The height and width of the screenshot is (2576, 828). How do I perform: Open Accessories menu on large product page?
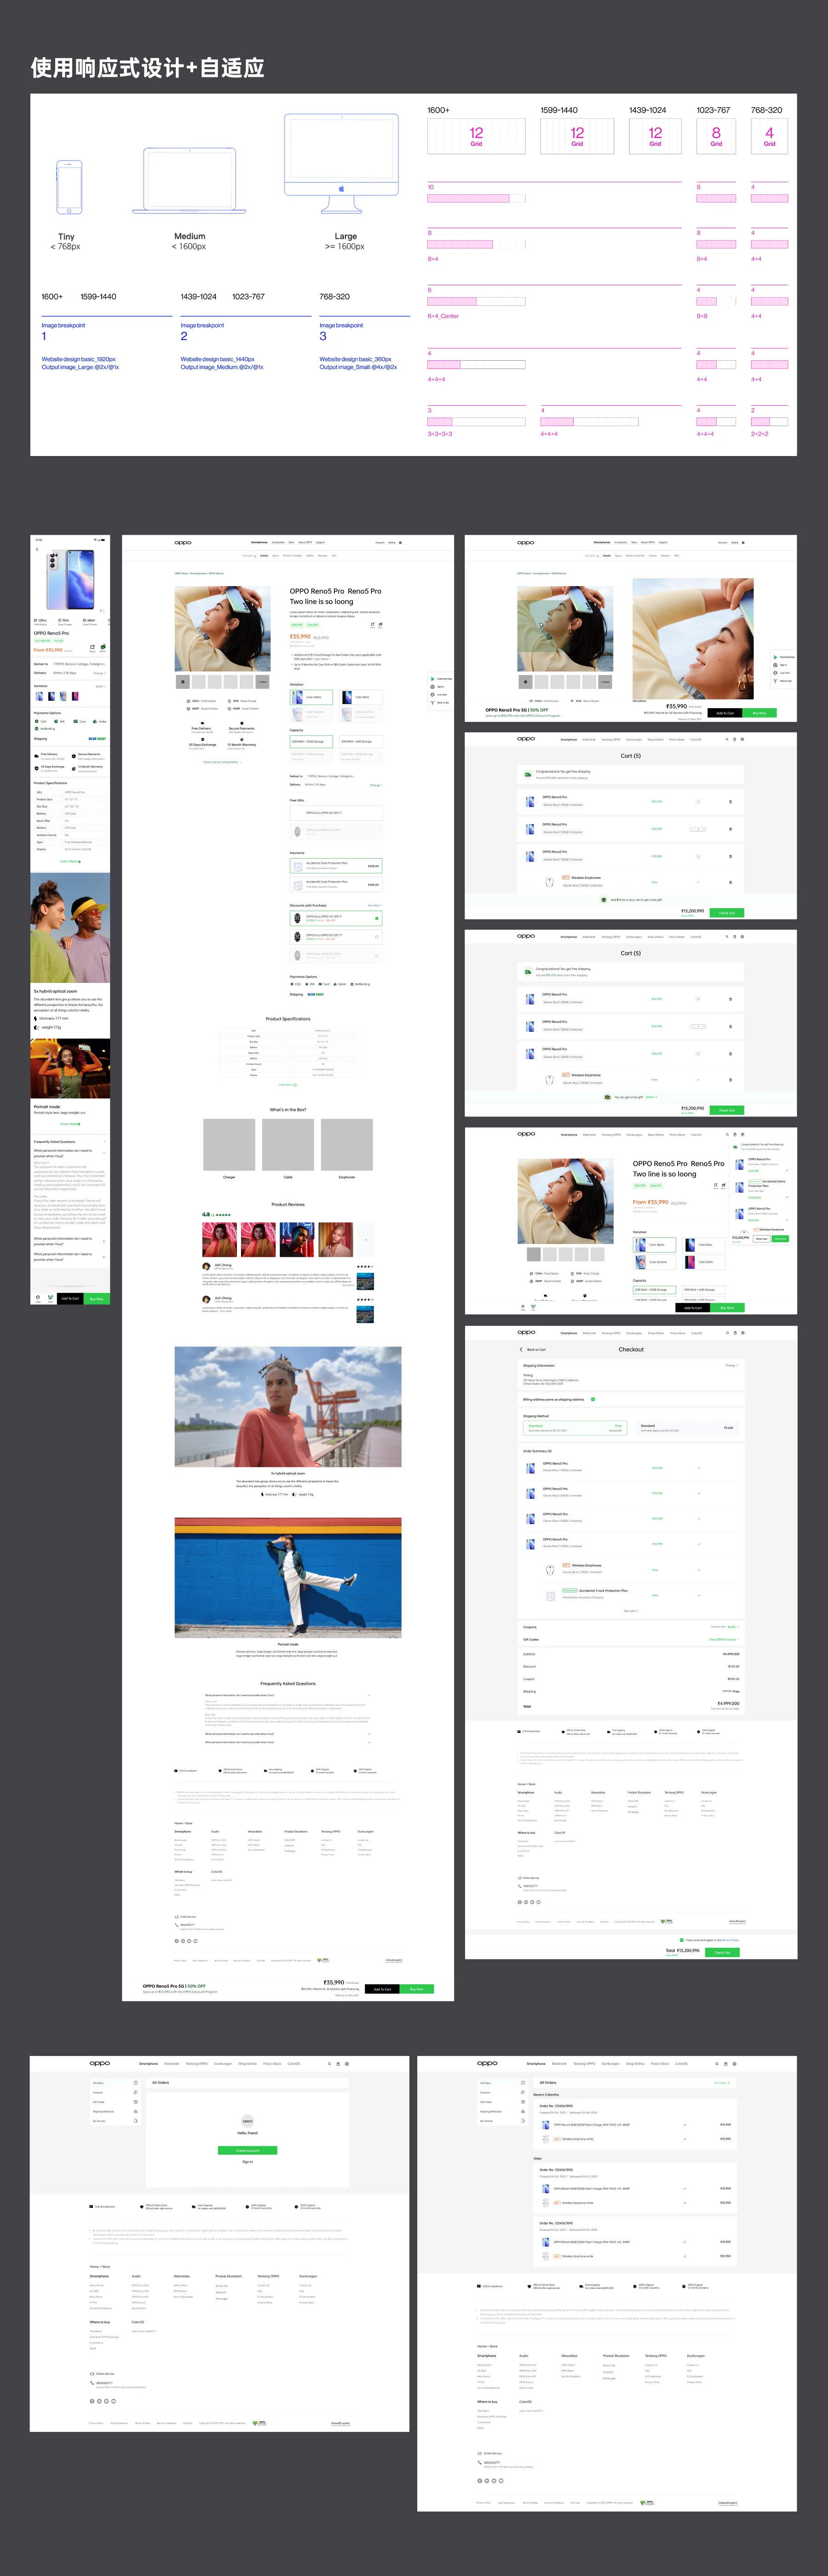pyautogui.click(x=278, y=543)
